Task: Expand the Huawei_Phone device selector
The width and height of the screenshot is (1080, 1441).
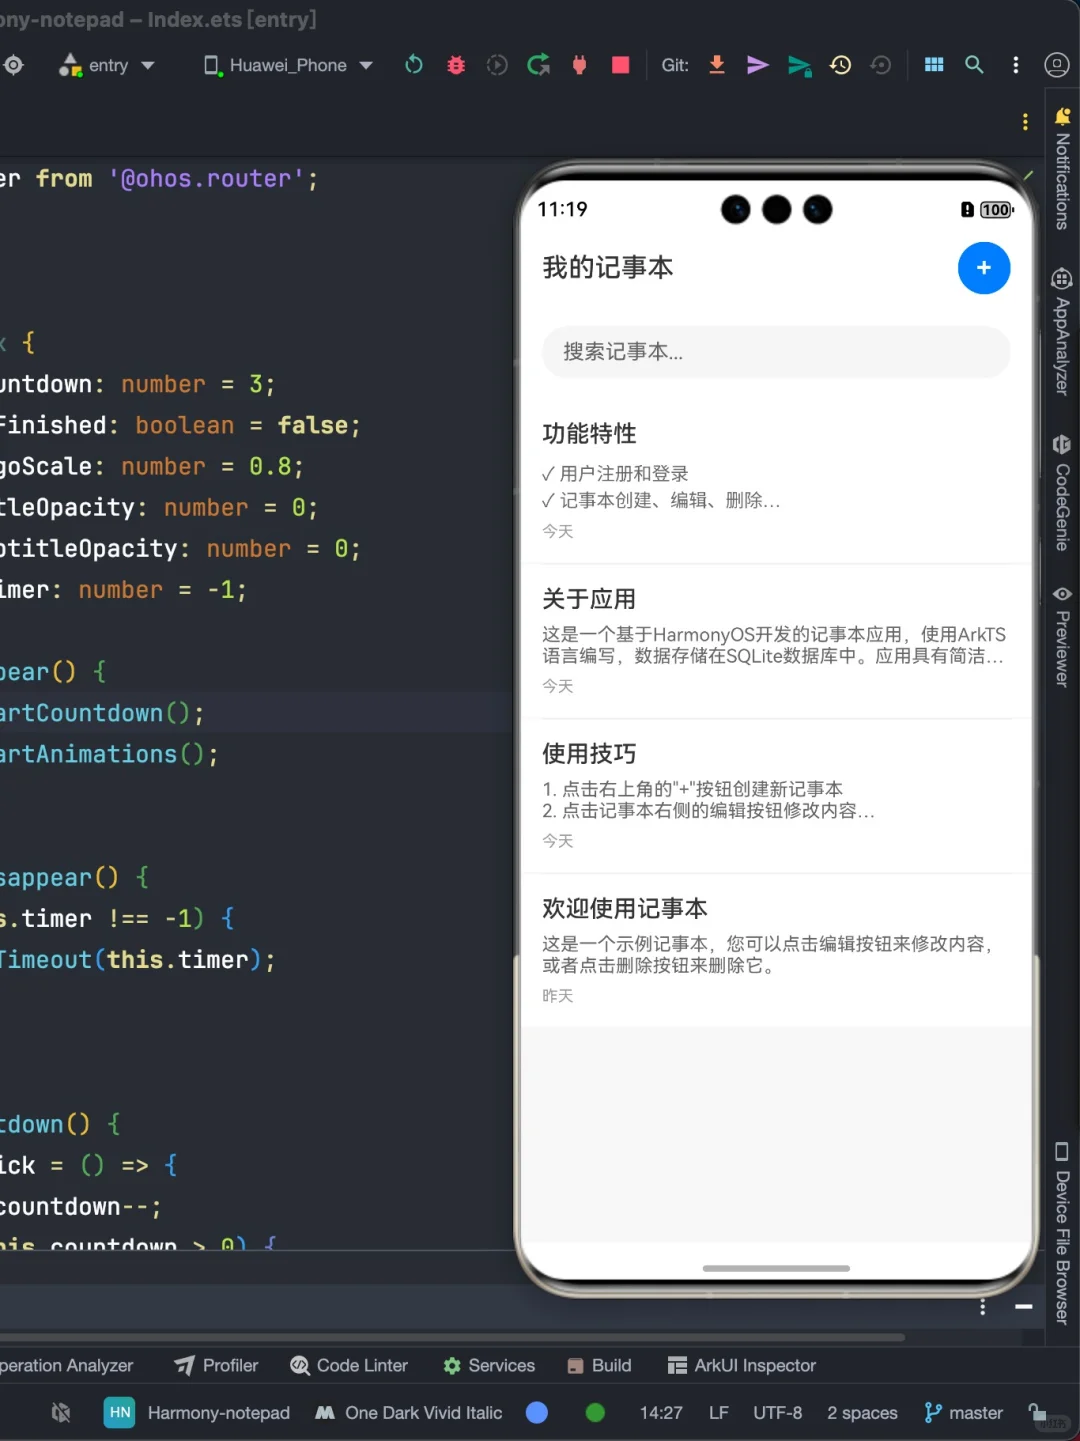Action: click(287, 64)
